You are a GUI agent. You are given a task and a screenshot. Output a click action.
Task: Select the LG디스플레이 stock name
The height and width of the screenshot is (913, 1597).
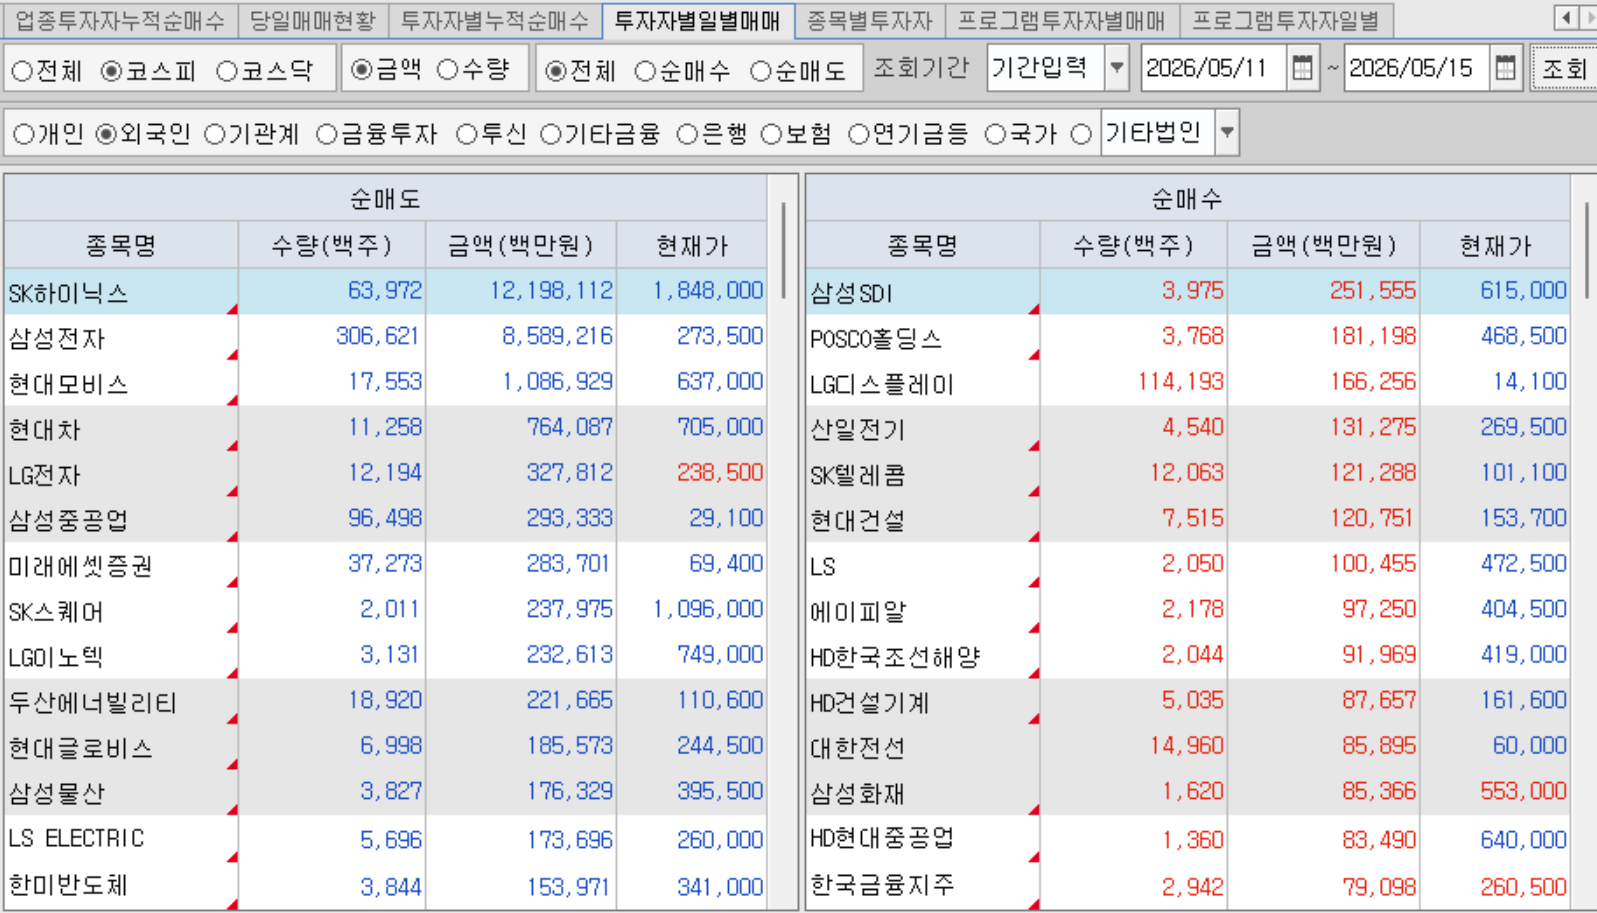[x=882, y=385]
